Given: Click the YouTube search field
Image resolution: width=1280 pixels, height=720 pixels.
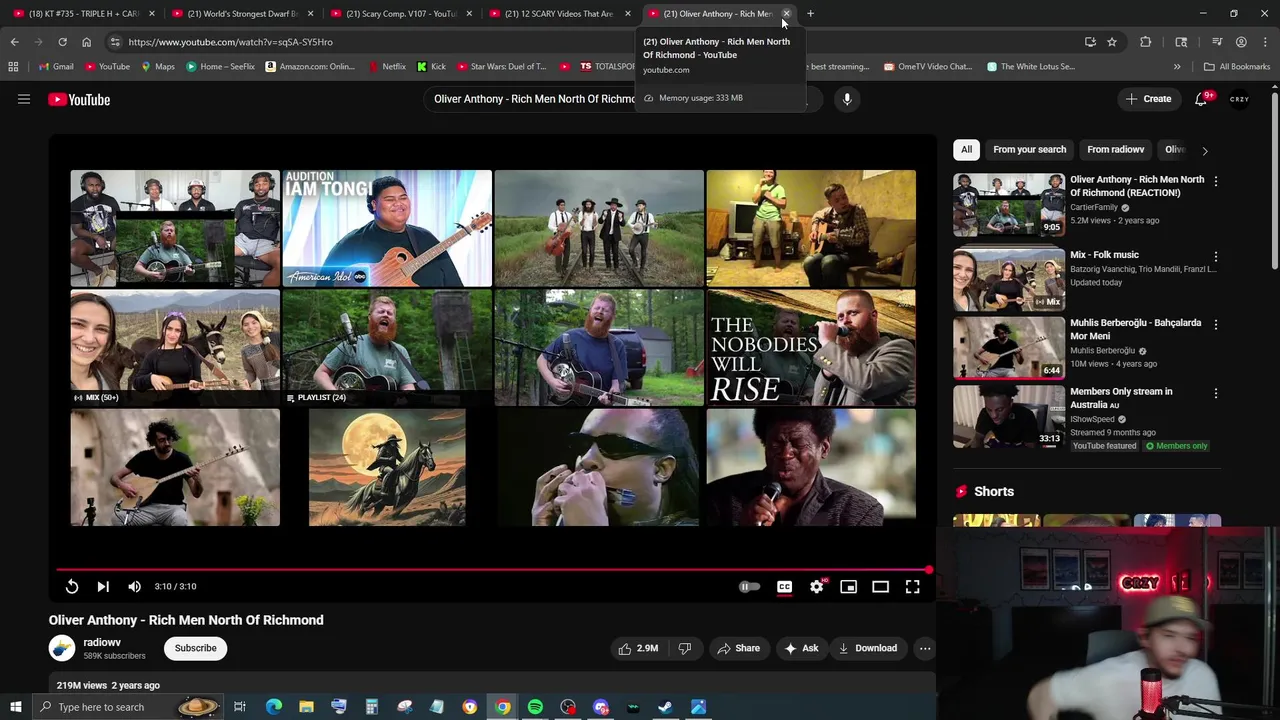Looking at the screenshot, I should pos(532,99).
